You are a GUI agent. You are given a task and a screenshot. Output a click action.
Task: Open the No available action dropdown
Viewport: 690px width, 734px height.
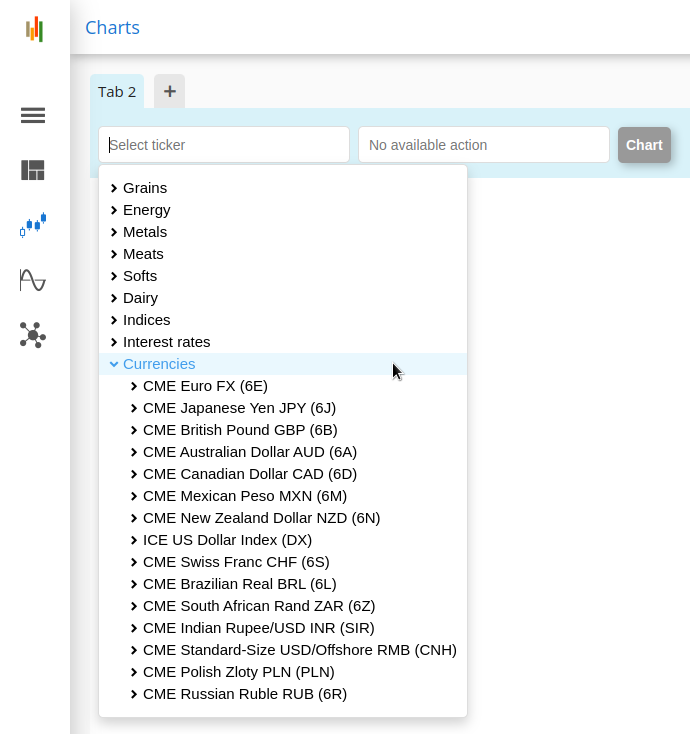pyautogui.click(x=484, y=145)
